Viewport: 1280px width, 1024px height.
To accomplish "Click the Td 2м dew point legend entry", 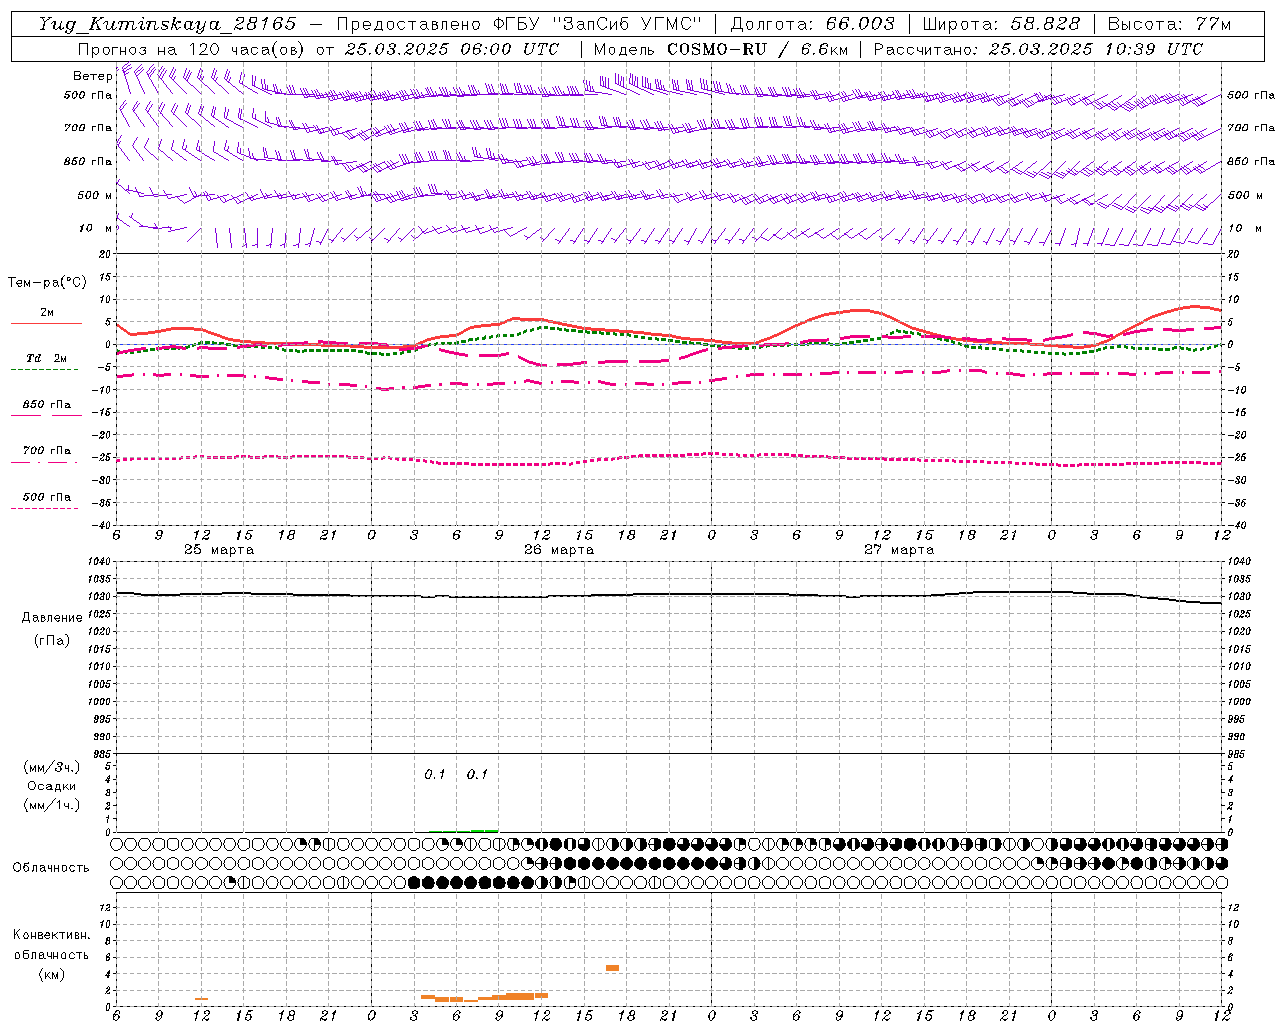I will pos(46,358).
